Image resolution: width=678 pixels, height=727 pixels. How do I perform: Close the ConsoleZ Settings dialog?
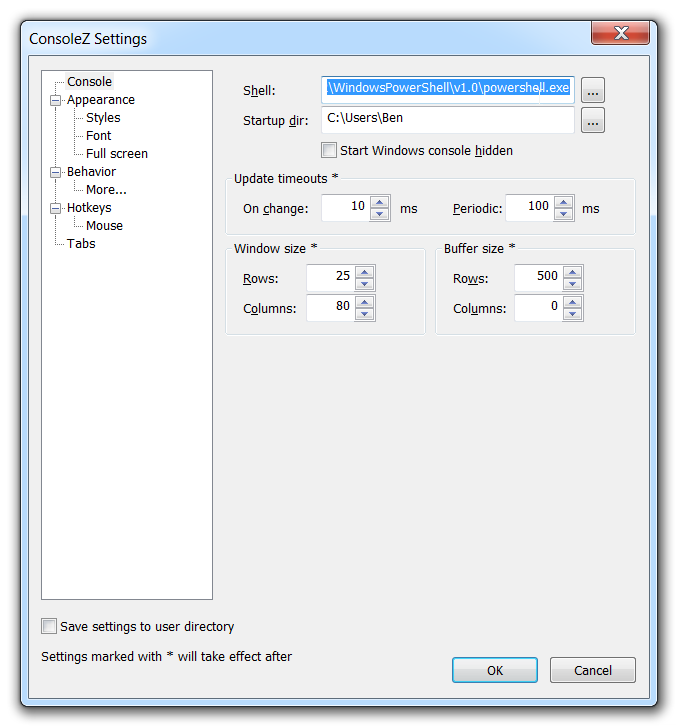tap(620, 33)
